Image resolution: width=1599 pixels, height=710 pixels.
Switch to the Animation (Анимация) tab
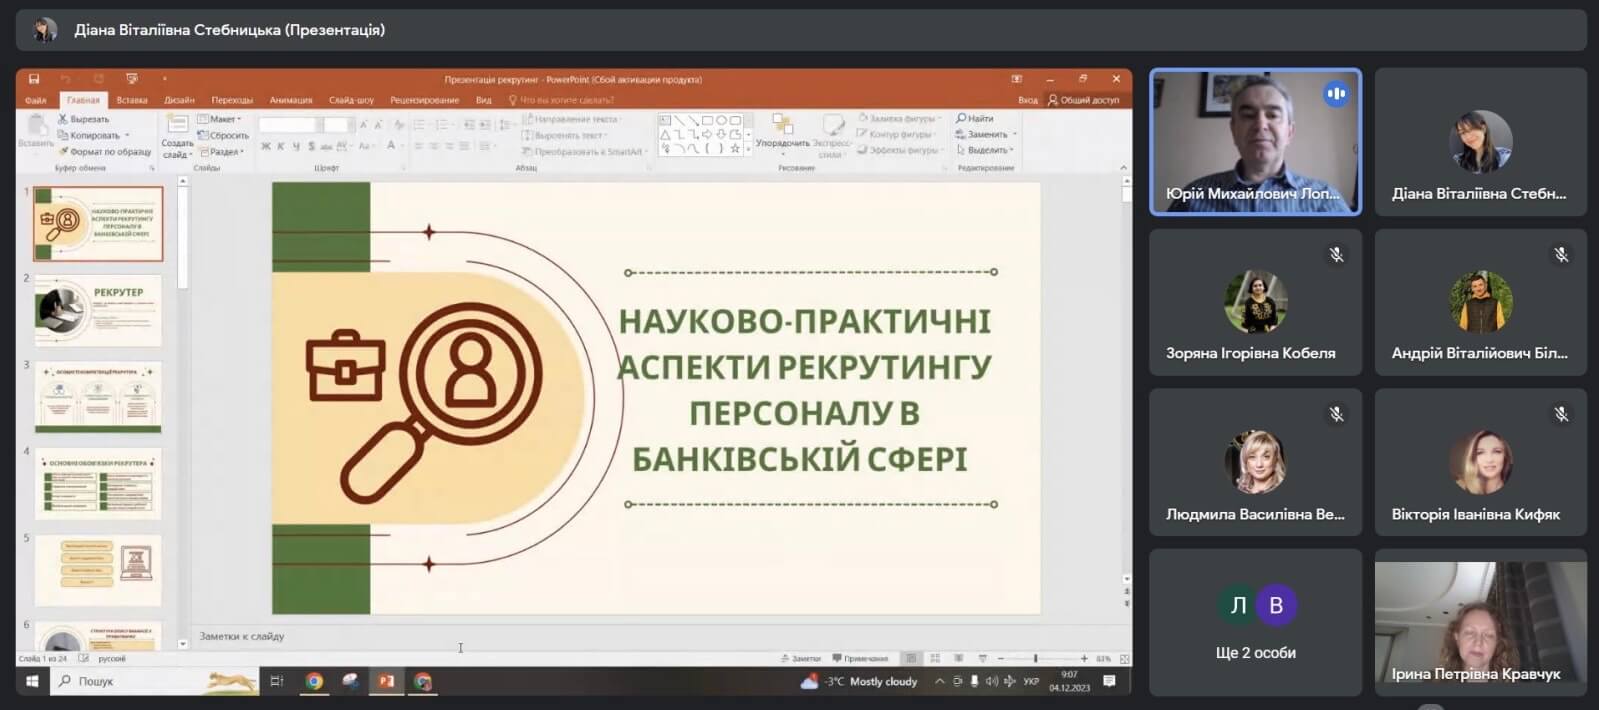291,100
